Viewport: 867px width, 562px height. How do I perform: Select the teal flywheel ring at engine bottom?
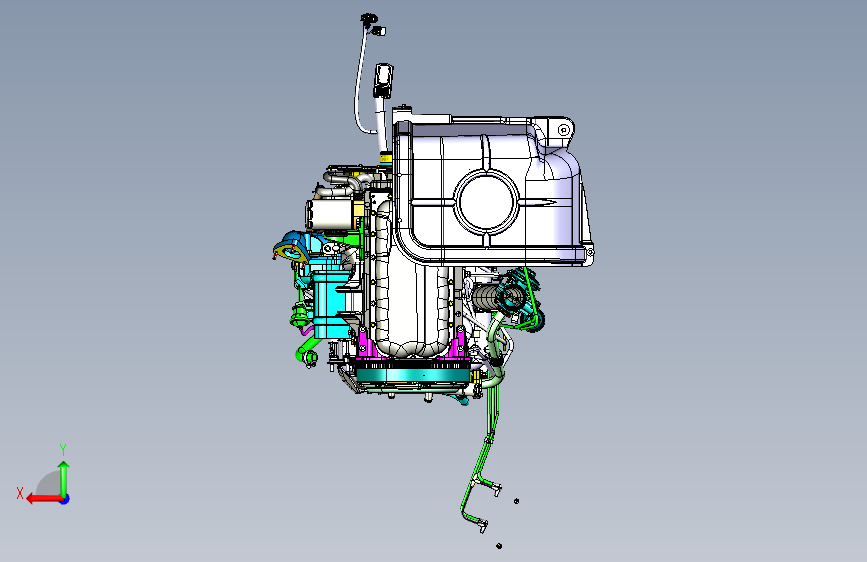[413, 376]
